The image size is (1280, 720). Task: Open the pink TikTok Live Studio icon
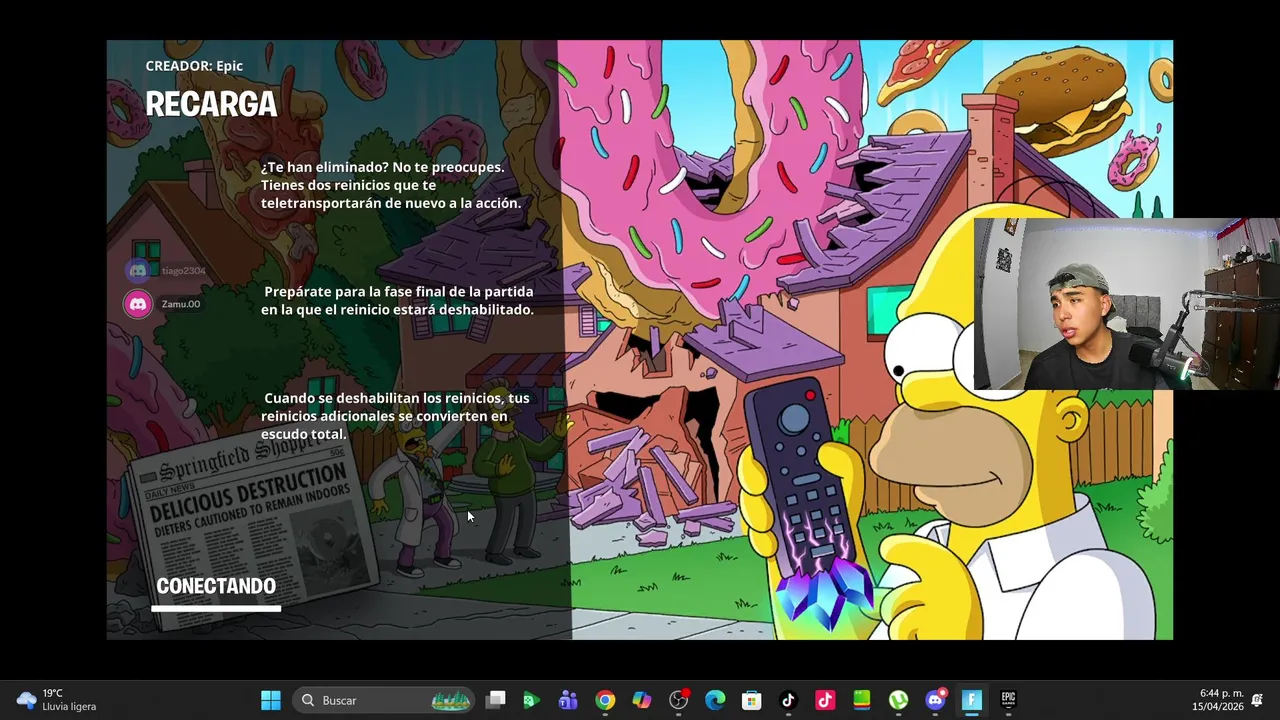825,700
